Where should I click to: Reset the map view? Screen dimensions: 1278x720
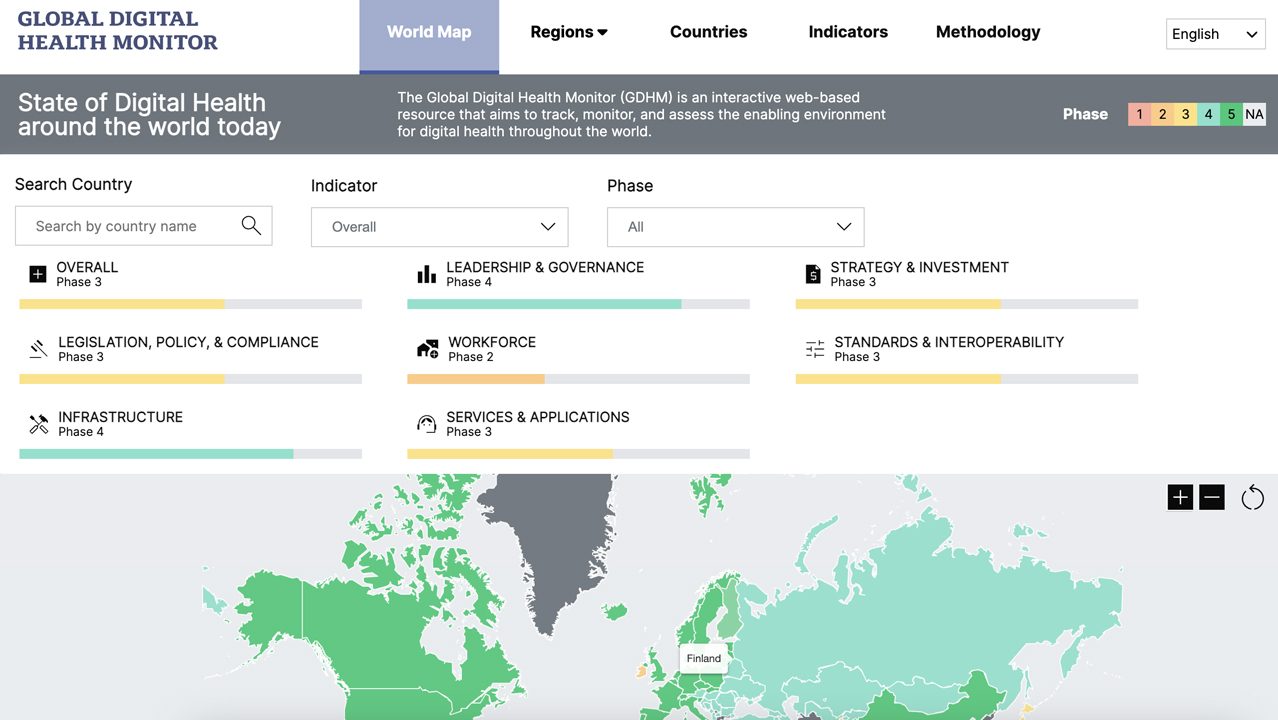click(1252, 497)
